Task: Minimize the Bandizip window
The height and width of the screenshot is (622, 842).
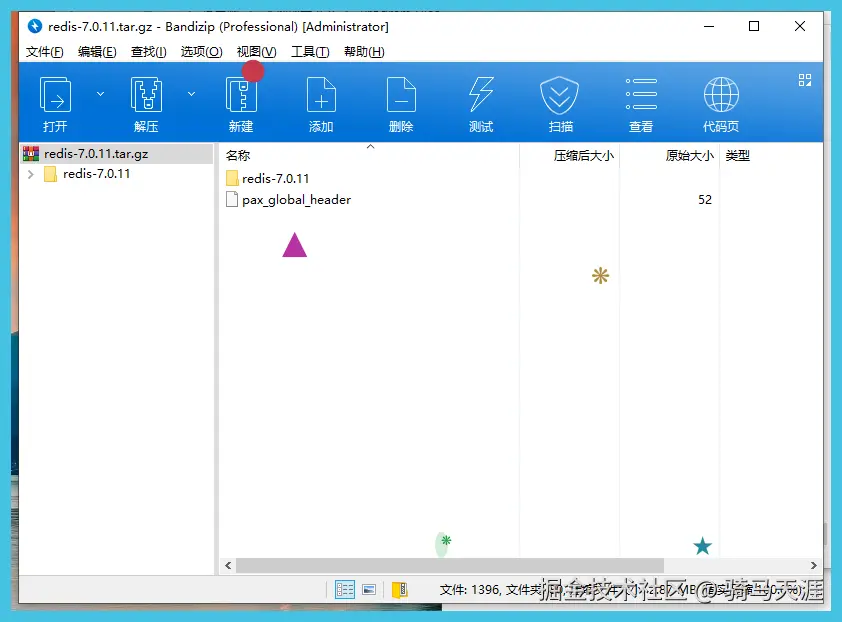Action: [709, 26]
